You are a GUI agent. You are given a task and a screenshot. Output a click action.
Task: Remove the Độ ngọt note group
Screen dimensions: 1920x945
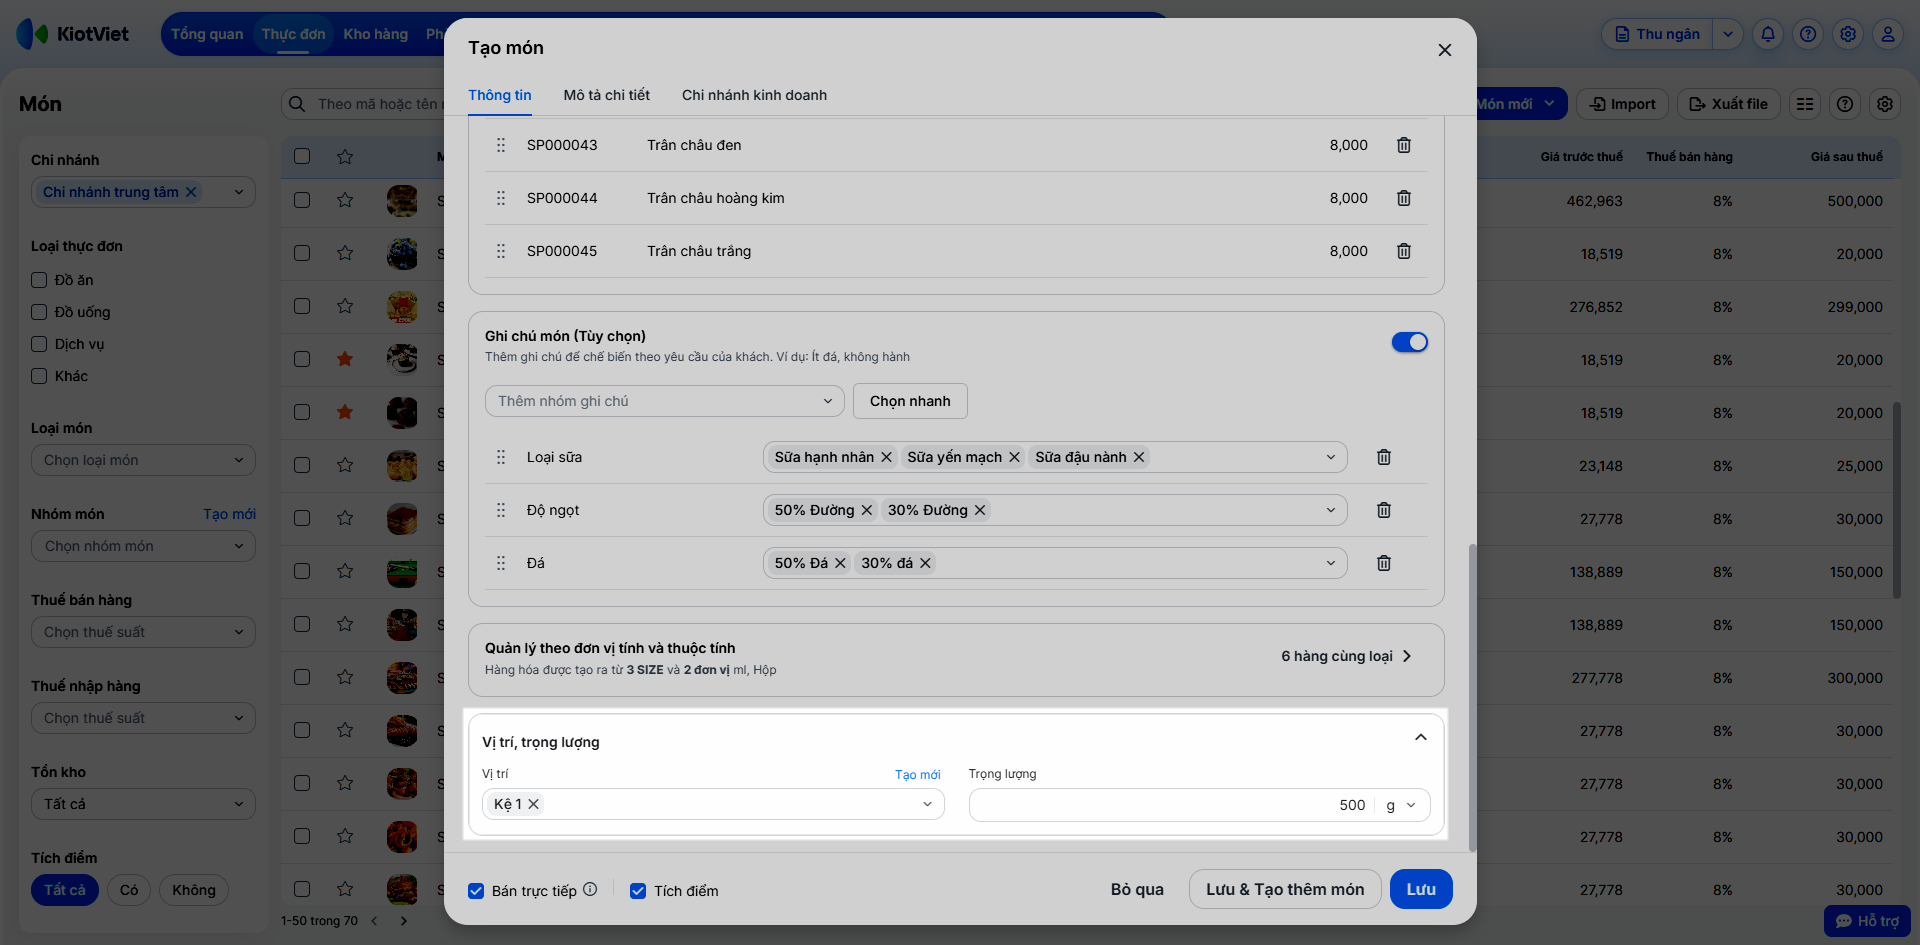click(x=1384, y=510)
